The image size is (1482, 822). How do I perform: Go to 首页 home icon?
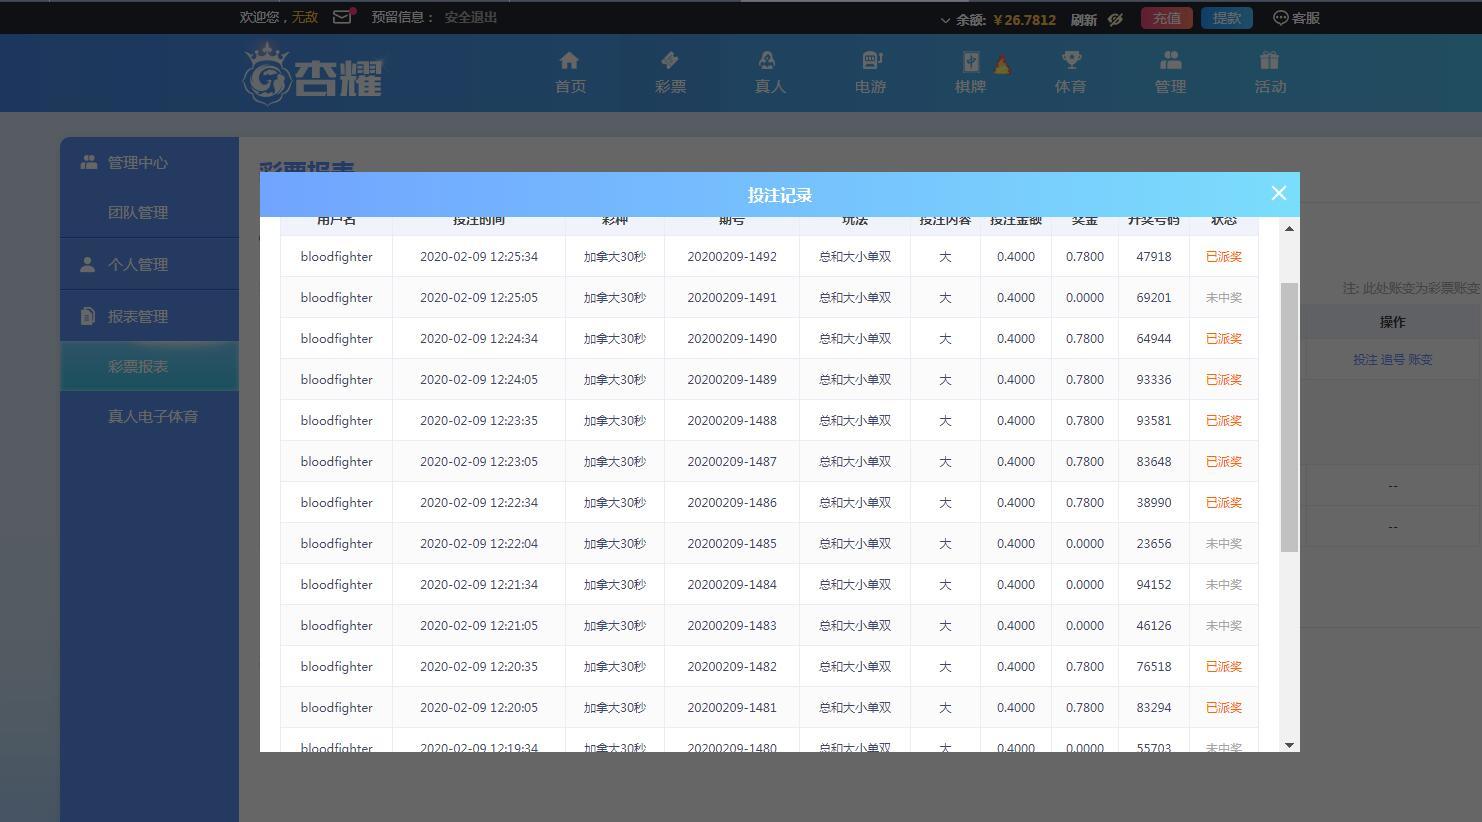coord(570,60)
